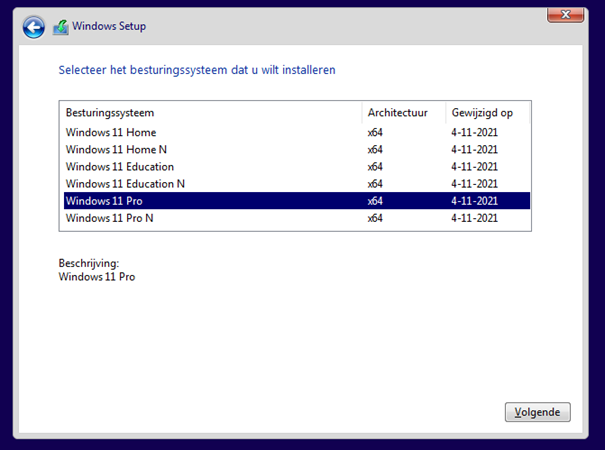
Task: Pick Windows 11 Pro N edition
Action: (x=297, y=218)
